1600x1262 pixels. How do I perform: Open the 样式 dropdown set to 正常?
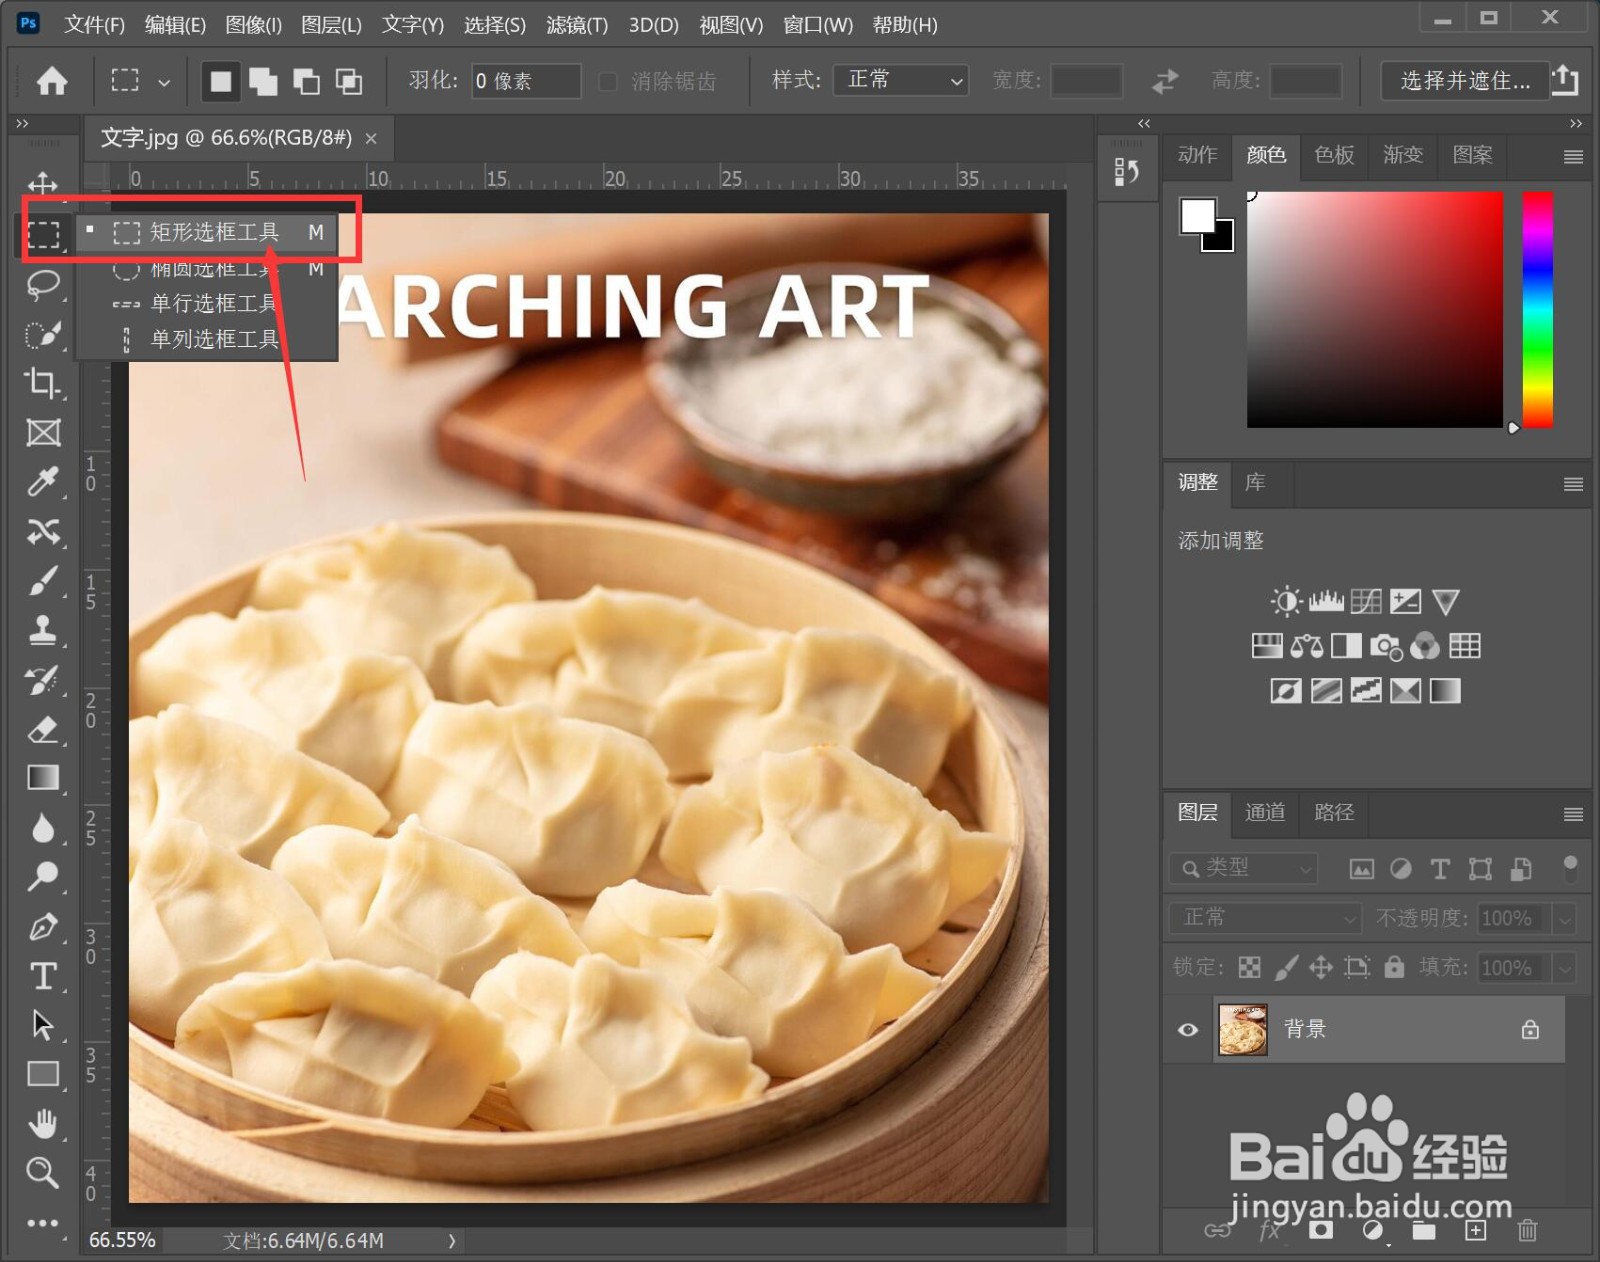(x=902, y=80)
